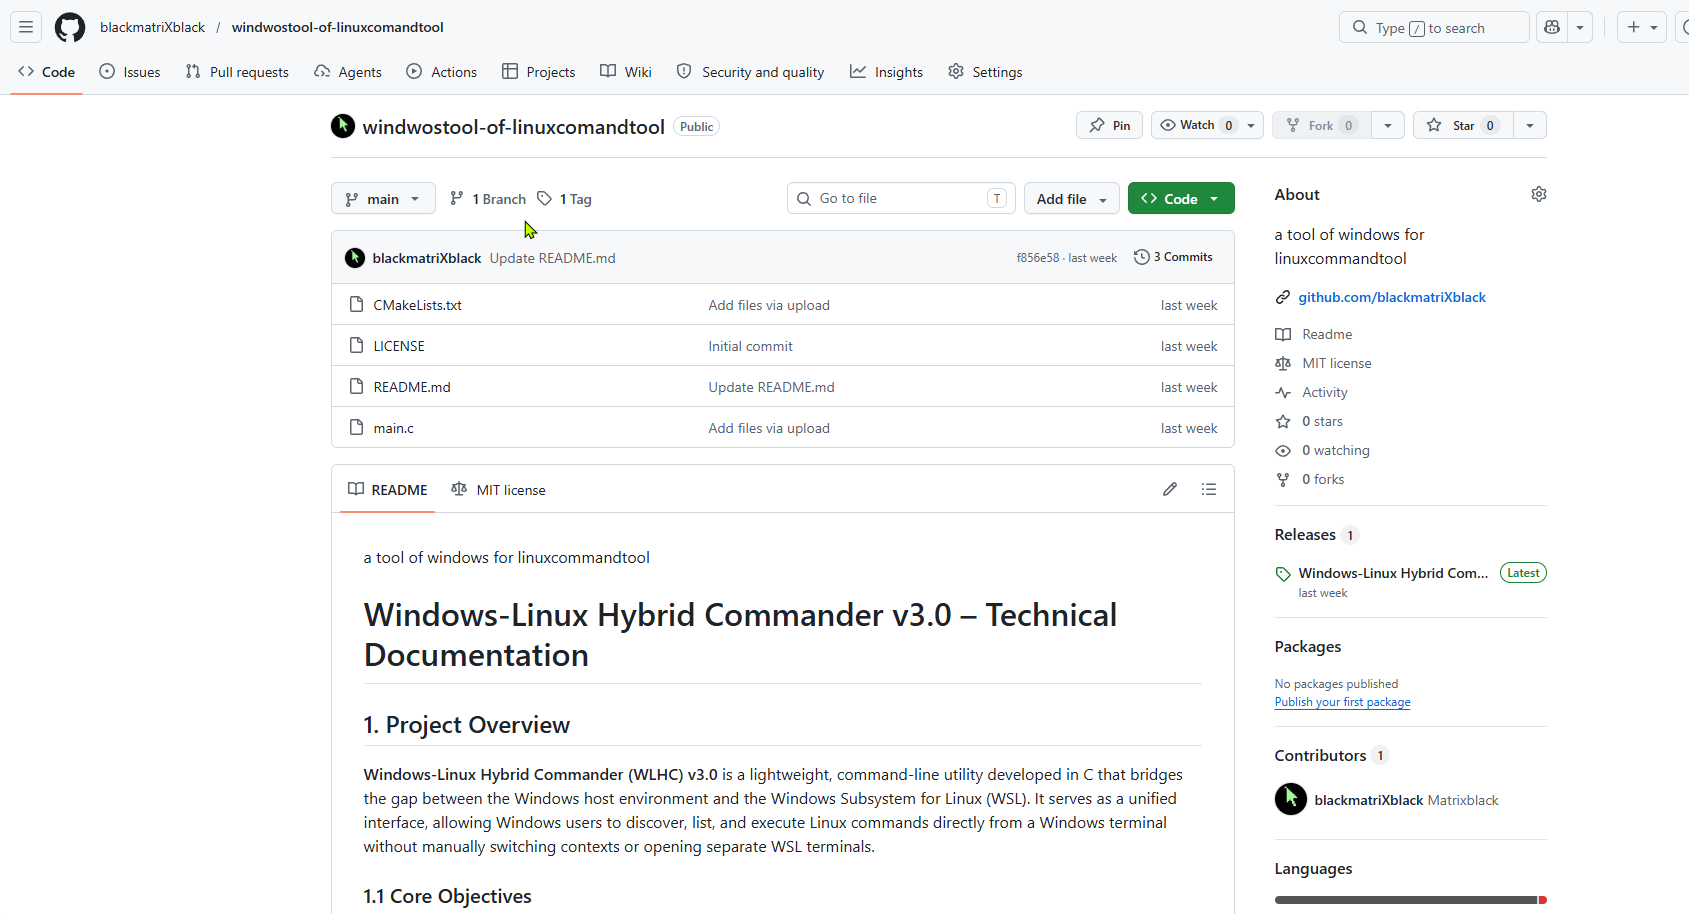Click the blackmatriXblack contributor avatar
The width and height of the screenshot is (1689, 914).
[1291, 799]
